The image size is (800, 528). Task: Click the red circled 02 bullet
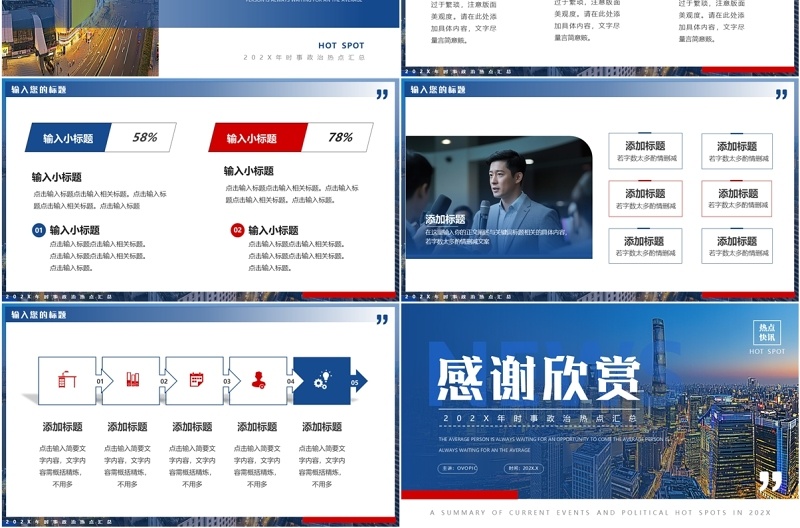point(237,230)
